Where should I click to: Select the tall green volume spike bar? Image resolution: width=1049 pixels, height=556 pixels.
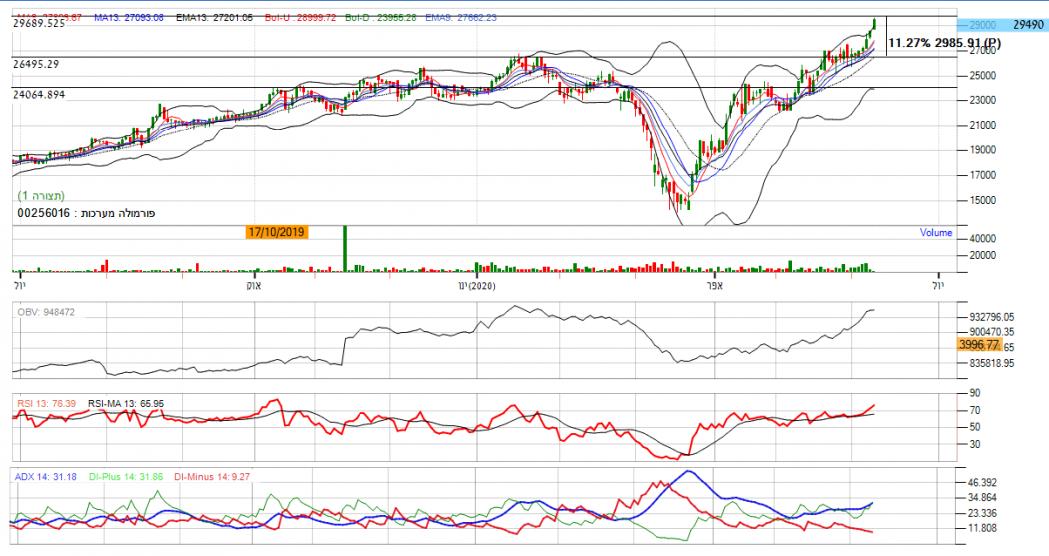pyautogui.click(x=345, y=248)
